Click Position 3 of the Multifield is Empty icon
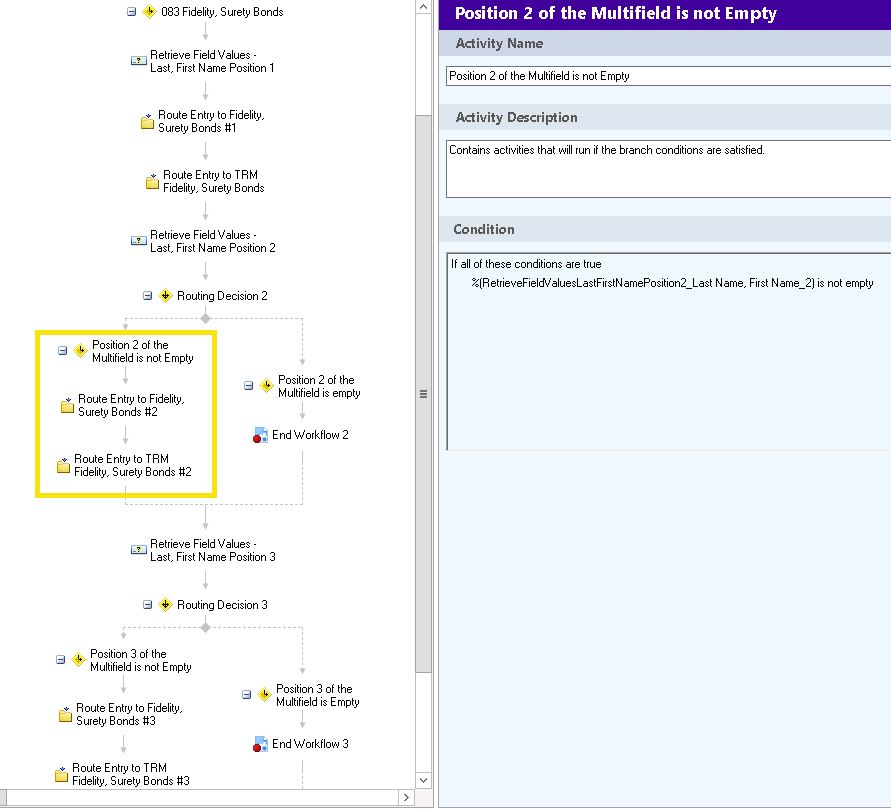The height and width of the screenshot is (812, 891). [264, 694]
